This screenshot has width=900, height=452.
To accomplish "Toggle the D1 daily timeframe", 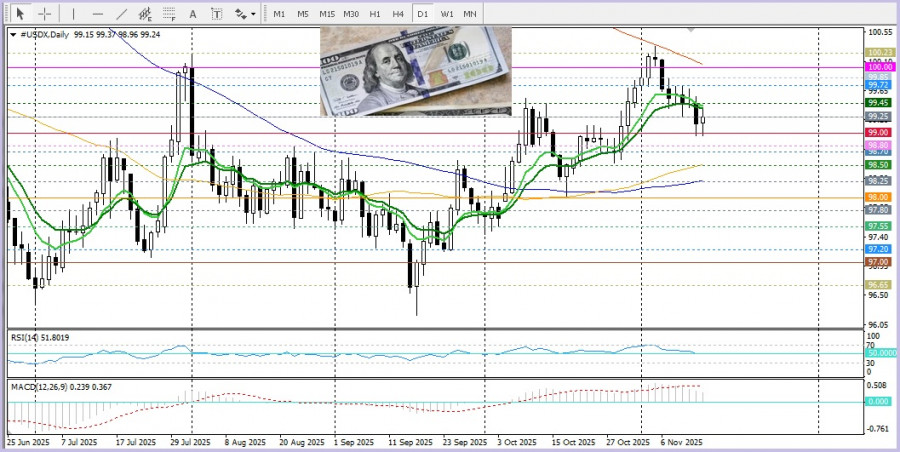I will pyautogui.click(x=422, y=14).
